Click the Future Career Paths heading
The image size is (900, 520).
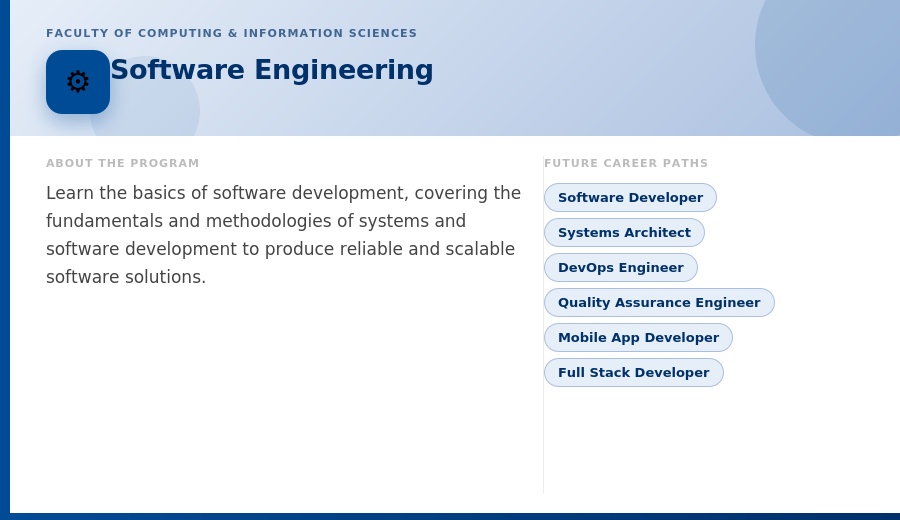(626, 163)
